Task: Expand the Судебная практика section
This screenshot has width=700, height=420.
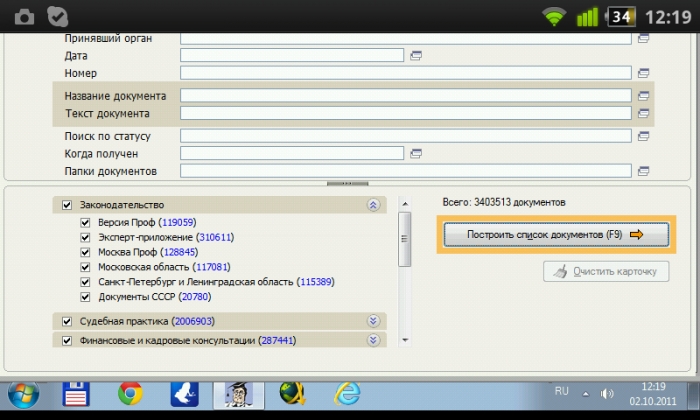Action: [373, 321]
